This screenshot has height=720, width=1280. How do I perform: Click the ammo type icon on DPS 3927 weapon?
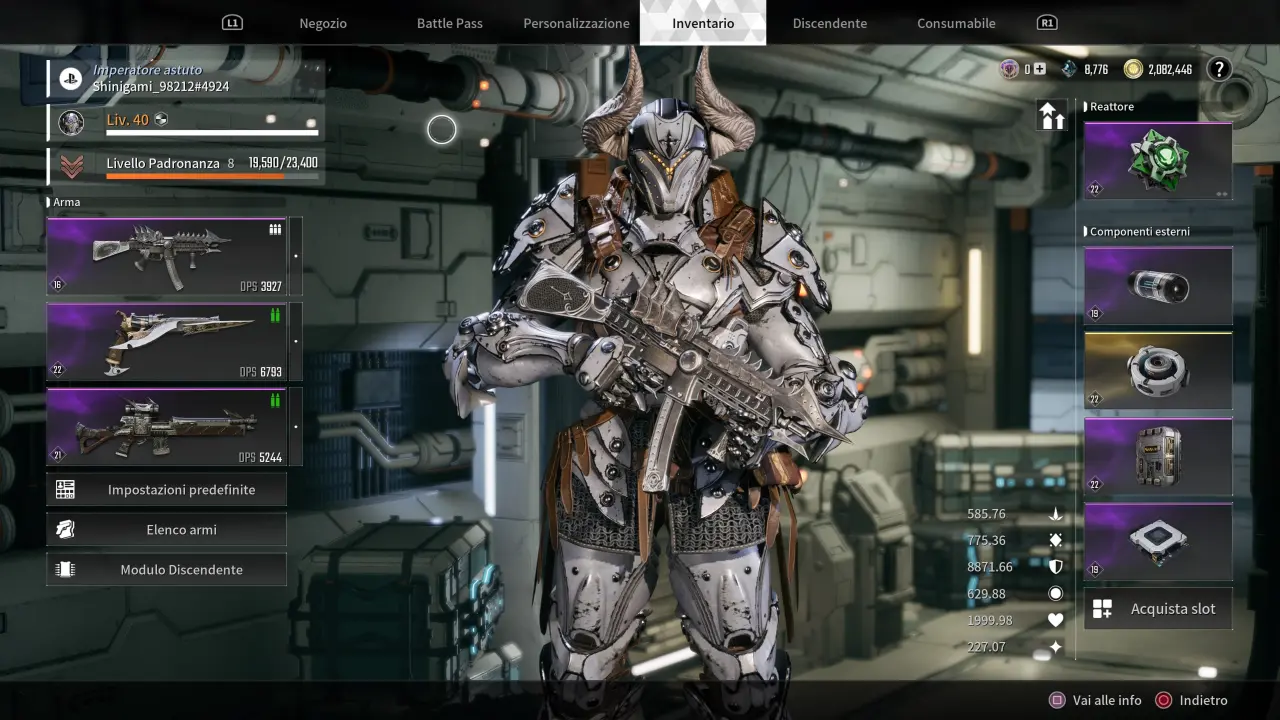point(275,230)
